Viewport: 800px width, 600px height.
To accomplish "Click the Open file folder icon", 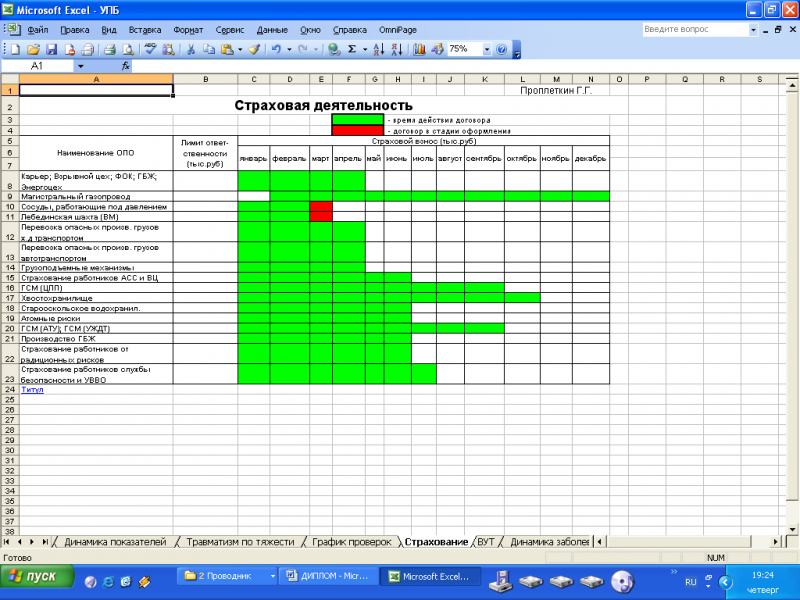I will pyautogui.click(x=33, y=49).
